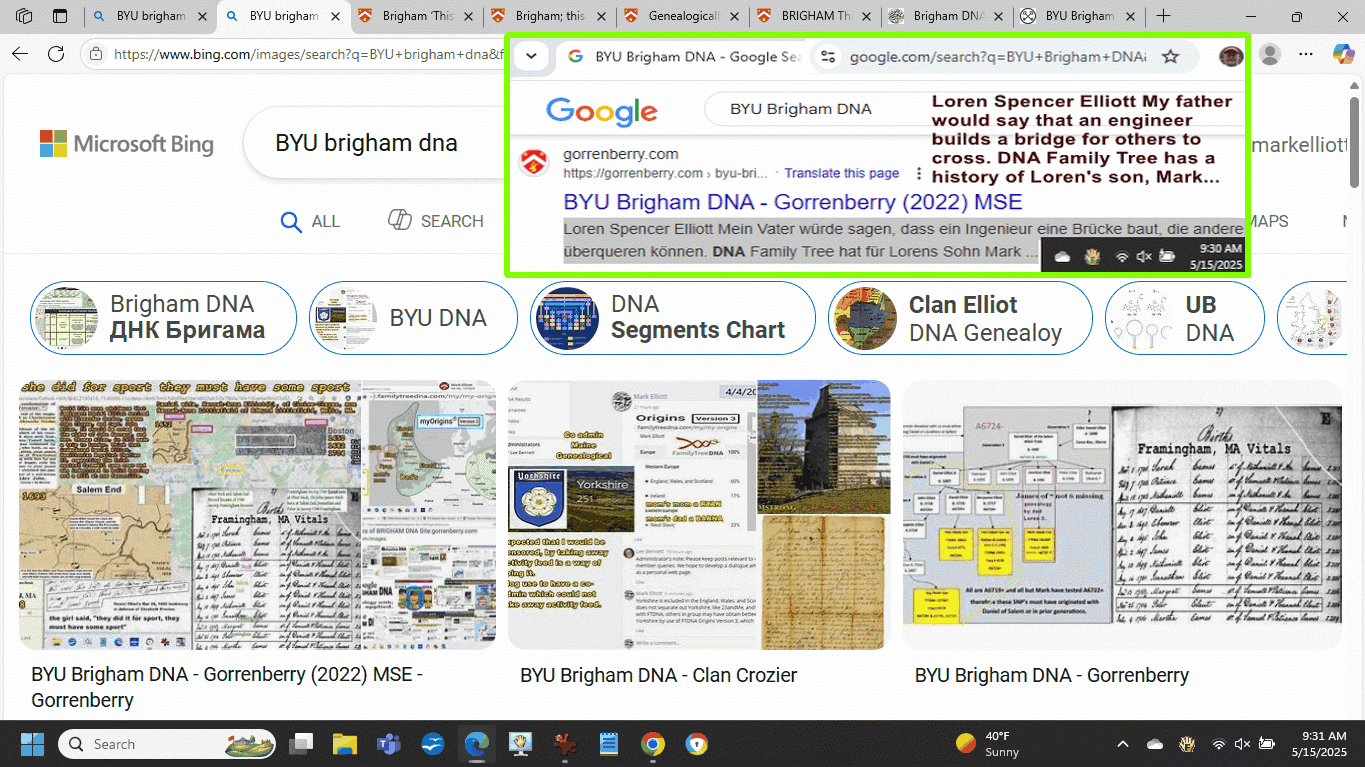Open the Edge Workspaces icon
Screen dimensions: 1365x767
click(24, 16)
